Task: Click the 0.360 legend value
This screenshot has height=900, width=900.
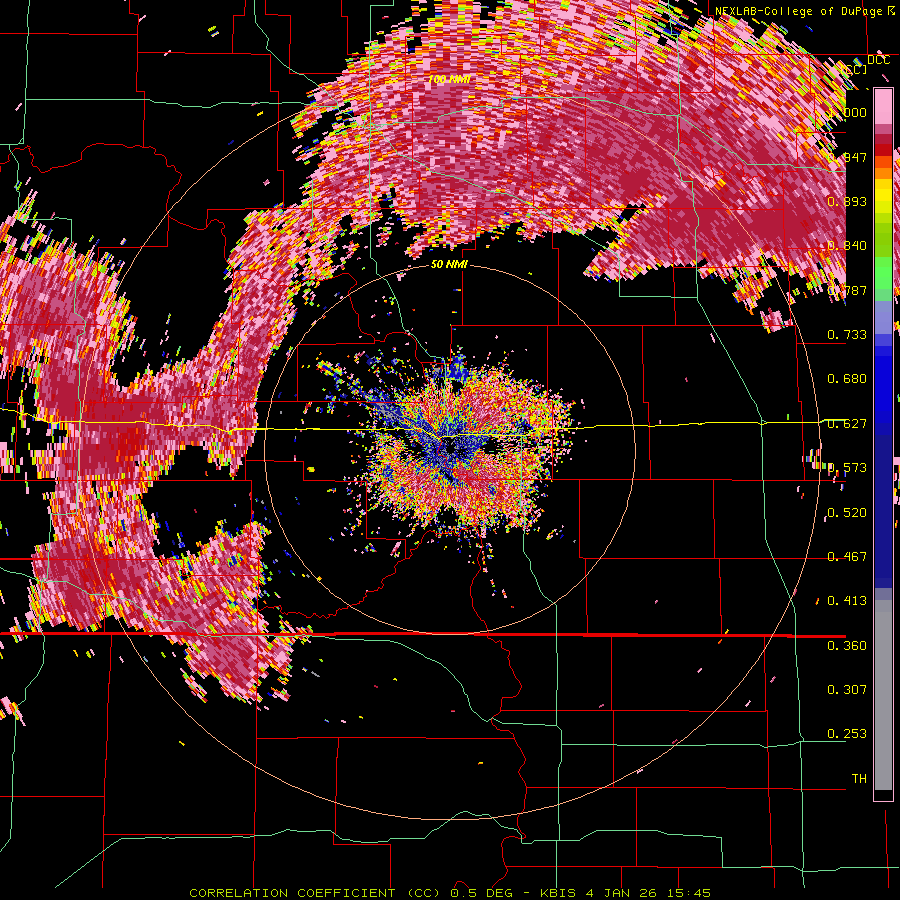Action: pyautogui.click(x=847, y=646)
